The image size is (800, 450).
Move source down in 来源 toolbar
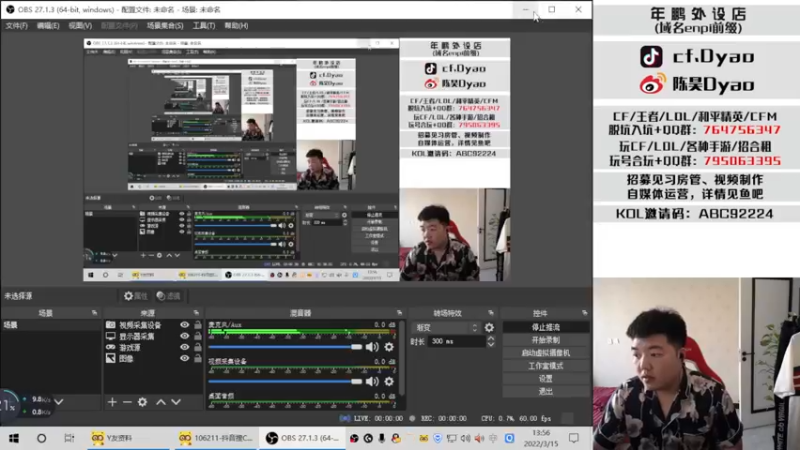(176, 402)
